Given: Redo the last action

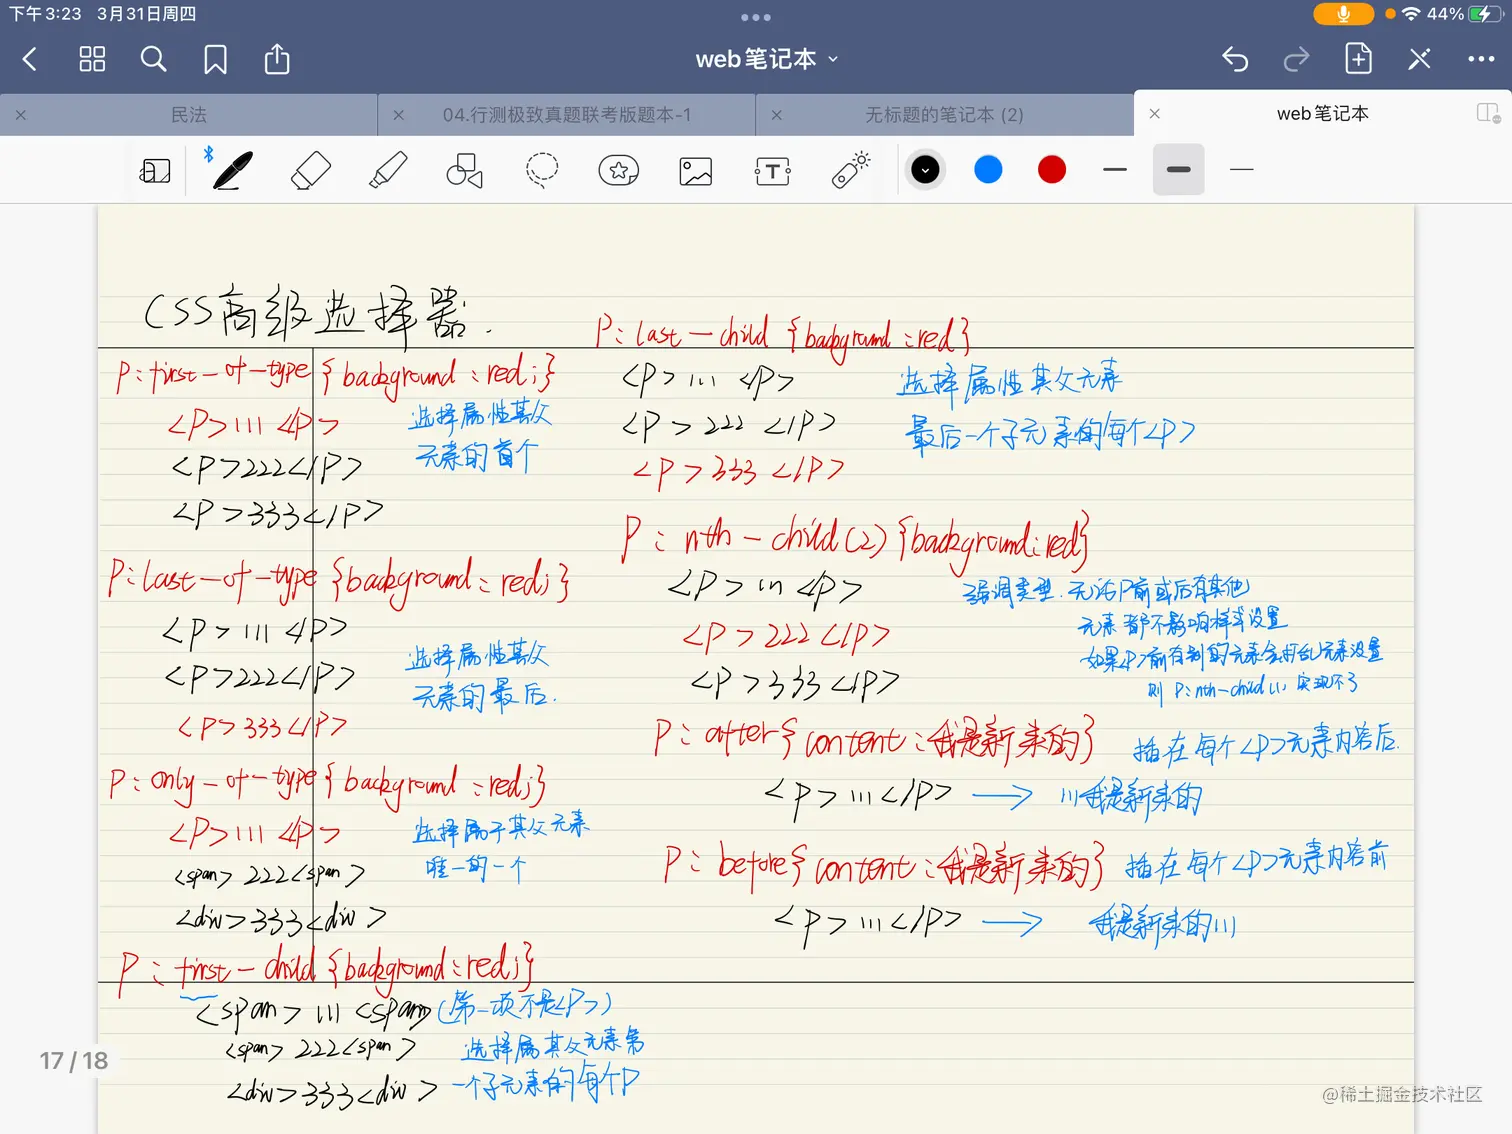Looking at the screenshot, I should pos(1296,60).
